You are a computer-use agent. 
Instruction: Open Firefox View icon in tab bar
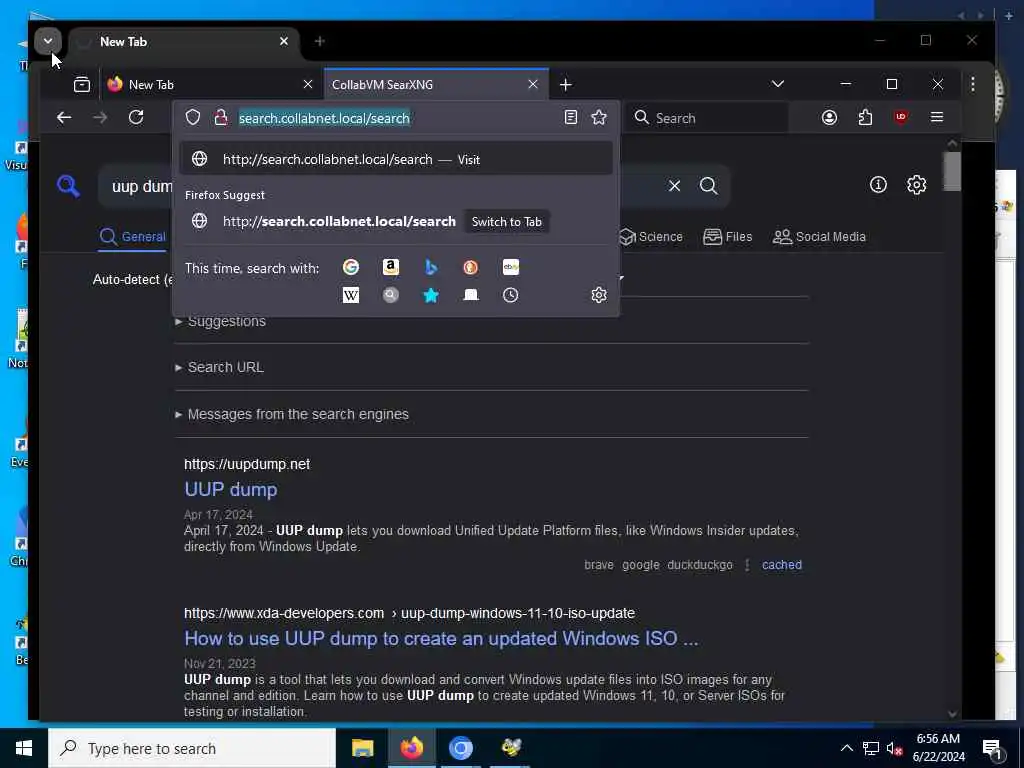point(82,84)
